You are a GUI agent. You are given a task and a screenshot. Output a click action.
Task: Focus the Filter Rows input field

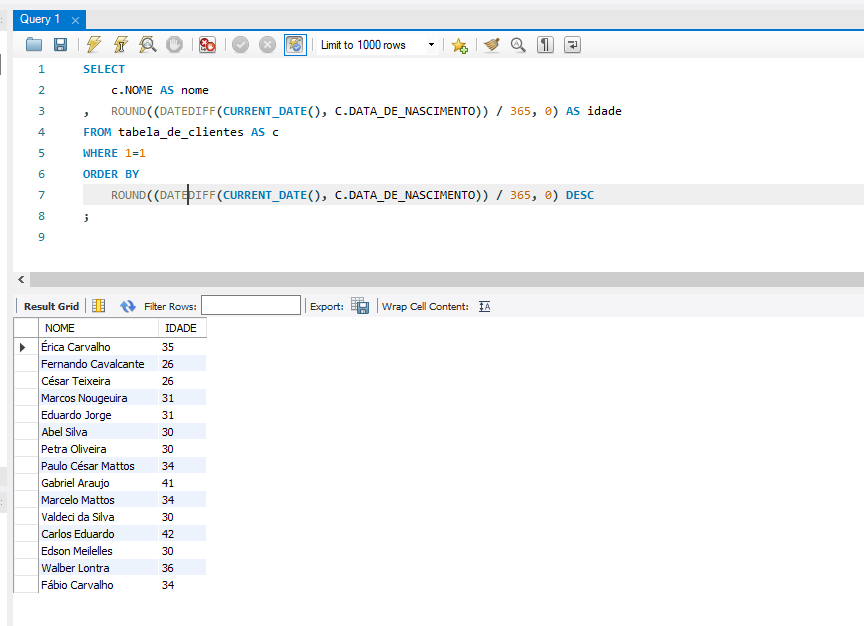250,306
